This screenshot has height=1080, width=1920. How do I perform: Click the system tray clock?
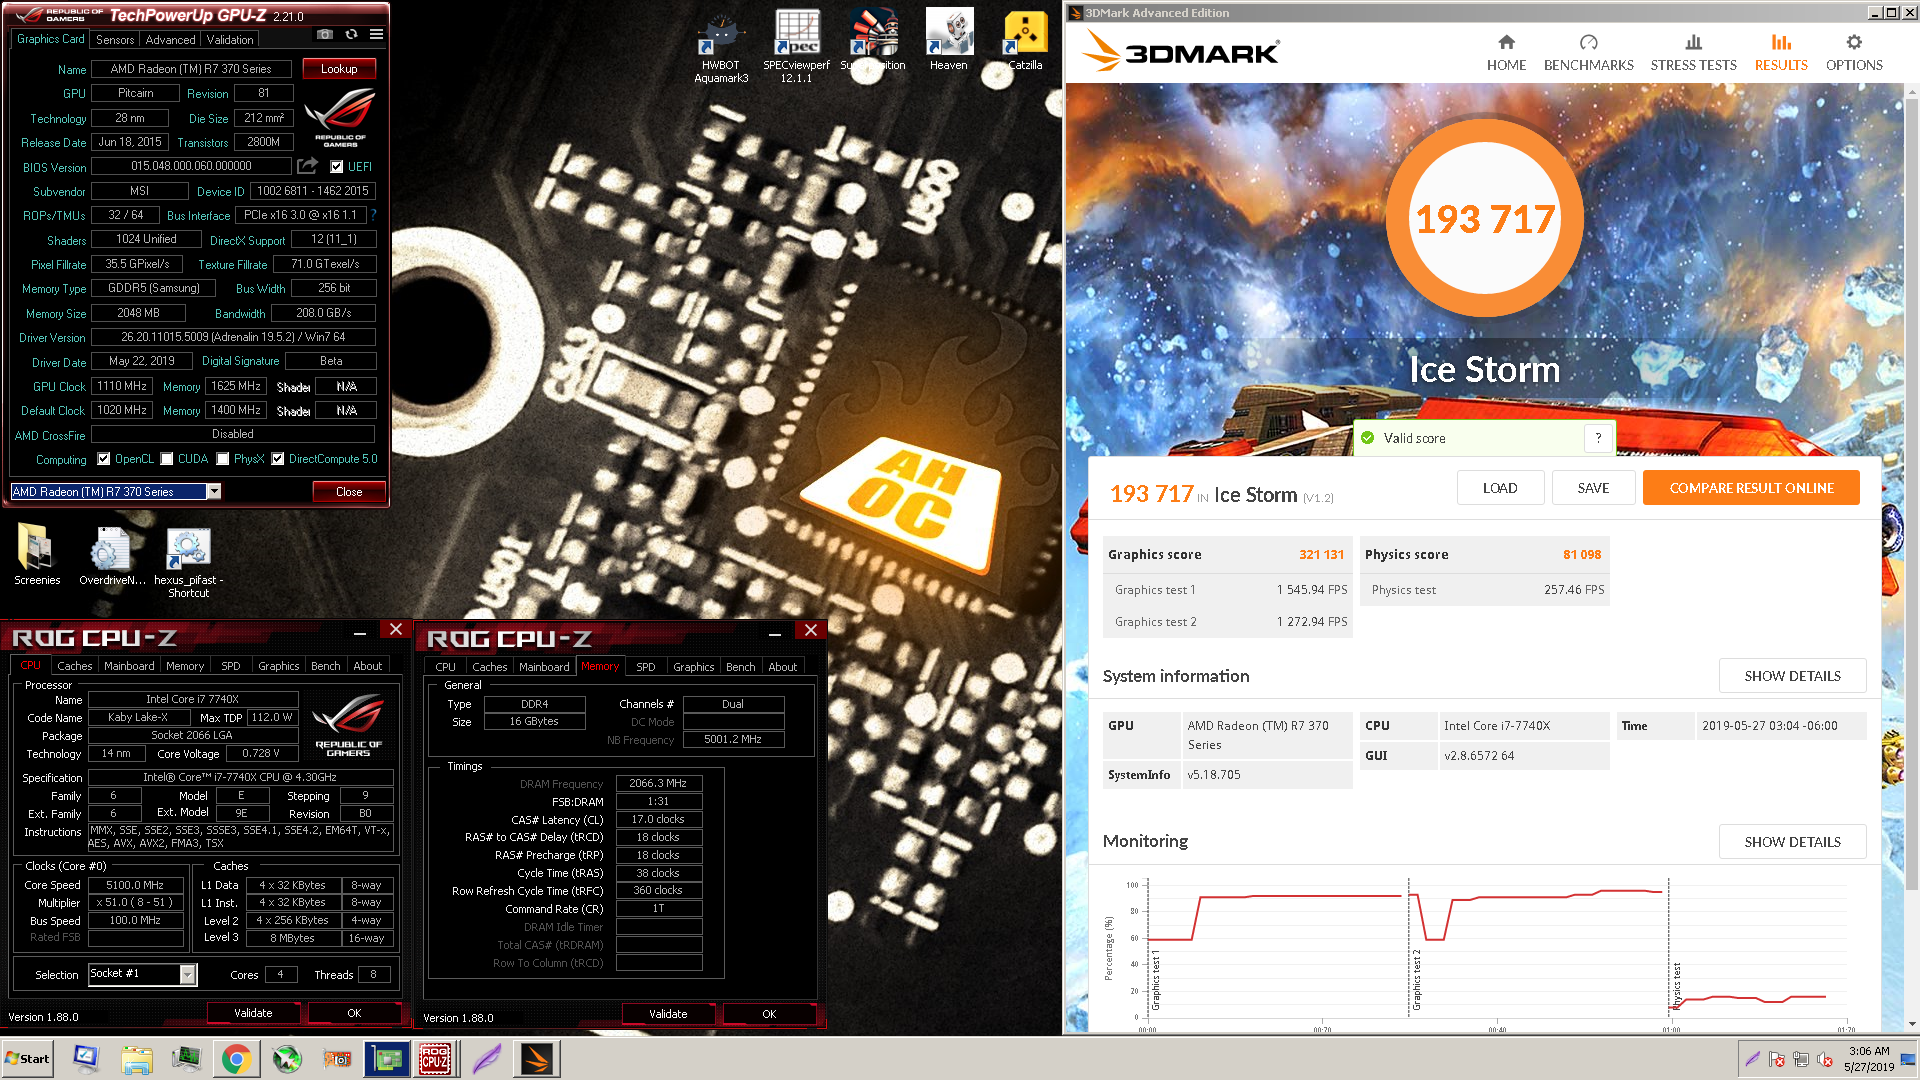[x=1868, y=1059]
